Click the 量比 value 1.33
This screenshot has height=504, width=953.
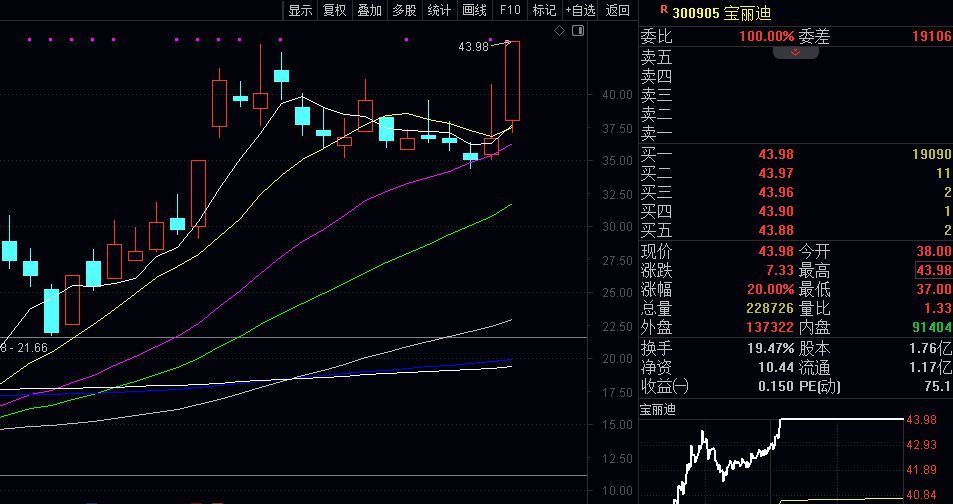coord(938,308)
